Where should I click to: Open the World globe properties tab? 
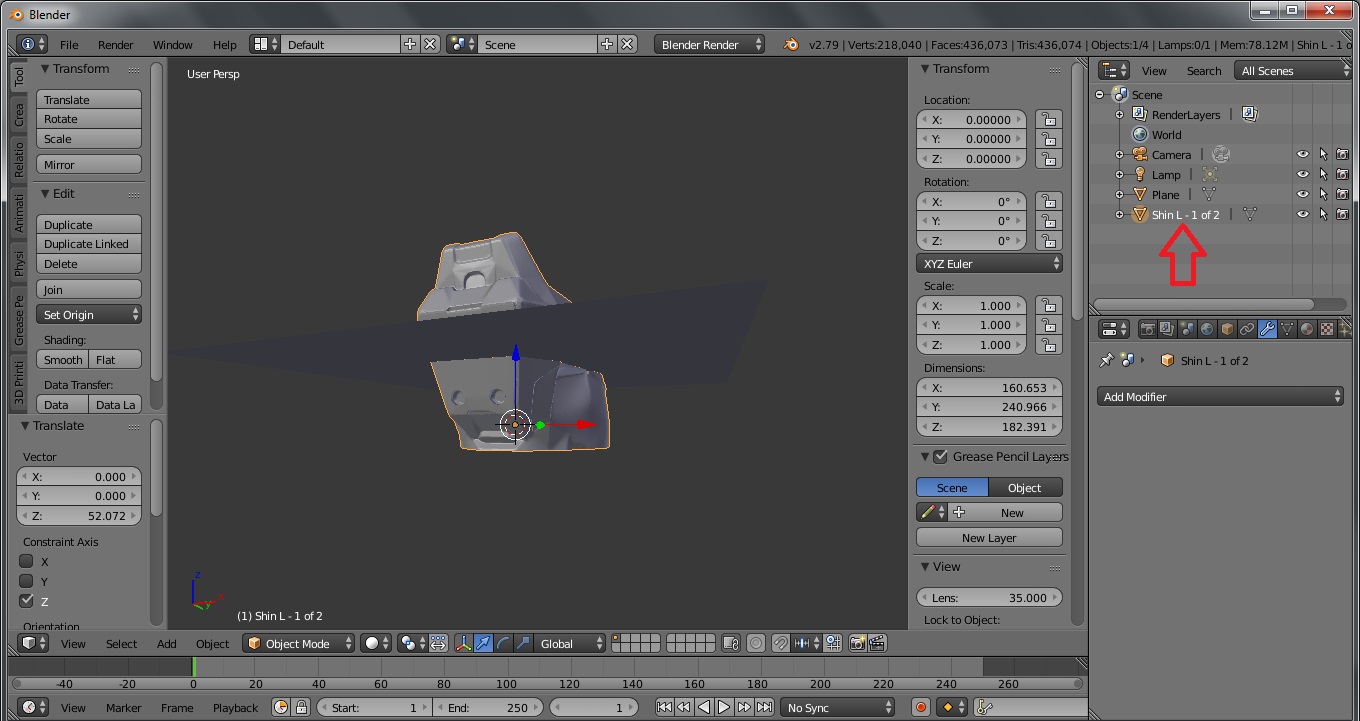tap(1207, 329)
